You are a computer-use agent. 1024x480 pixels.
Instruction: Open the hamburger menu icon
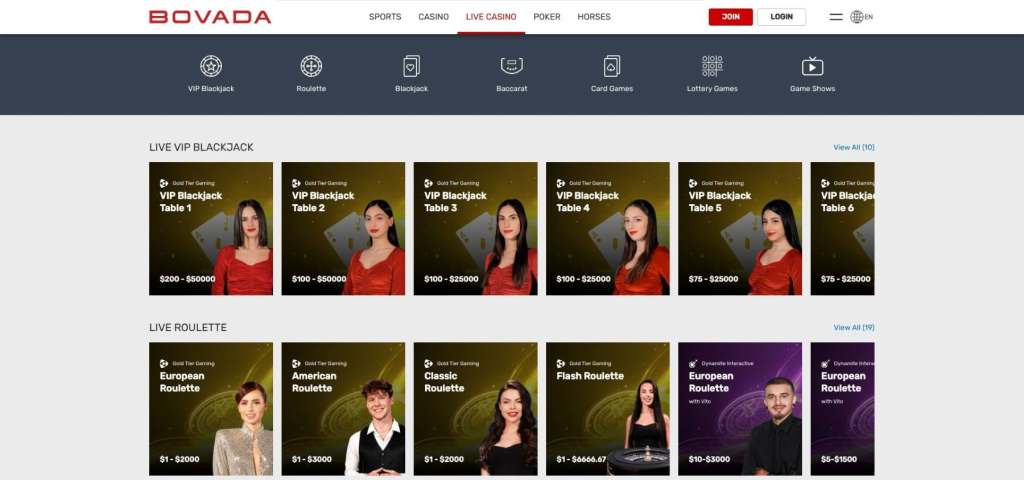(x=836, y=17)
